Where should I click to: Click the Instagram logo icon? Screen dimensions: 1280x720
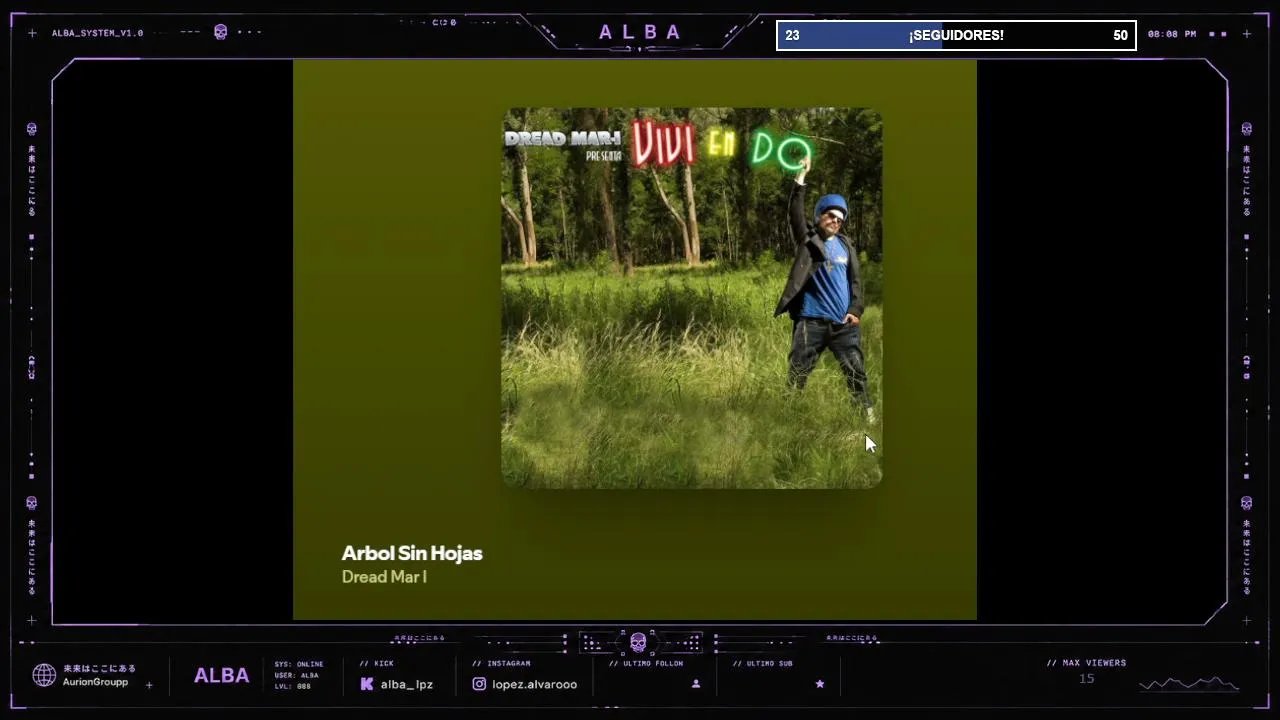coord(479,684)
